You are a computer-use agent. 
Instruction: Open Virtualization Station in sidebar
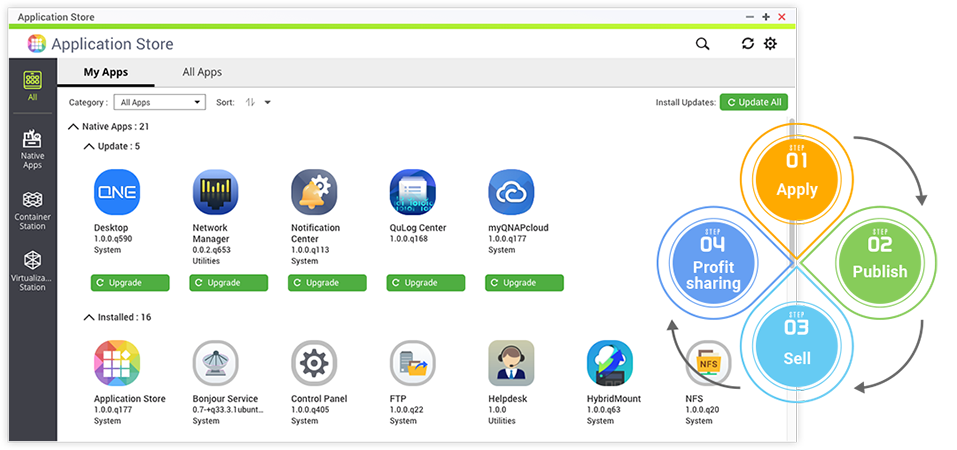pos(32,271)
